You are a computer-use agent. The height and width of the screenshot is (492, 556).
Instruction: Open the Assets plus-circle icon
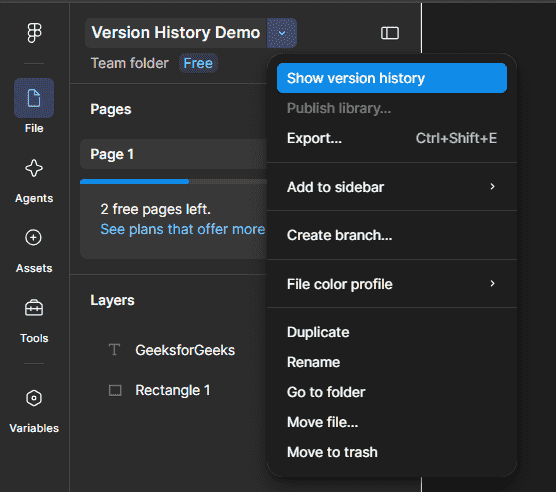(x=34, y=237)
